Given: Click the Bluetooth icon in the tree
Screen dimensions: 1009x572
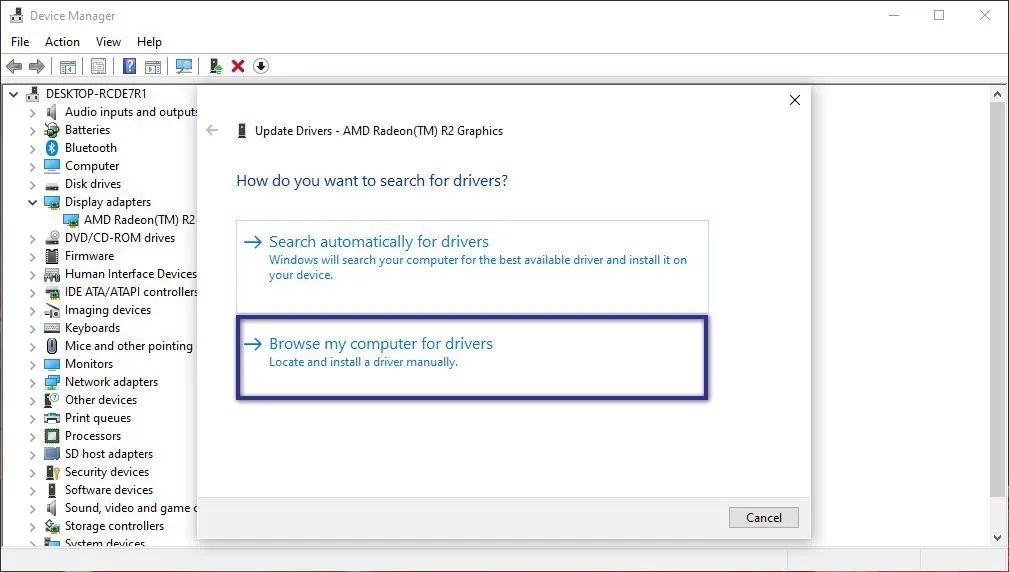Looking at the screenshot, I should click(51, 148).
